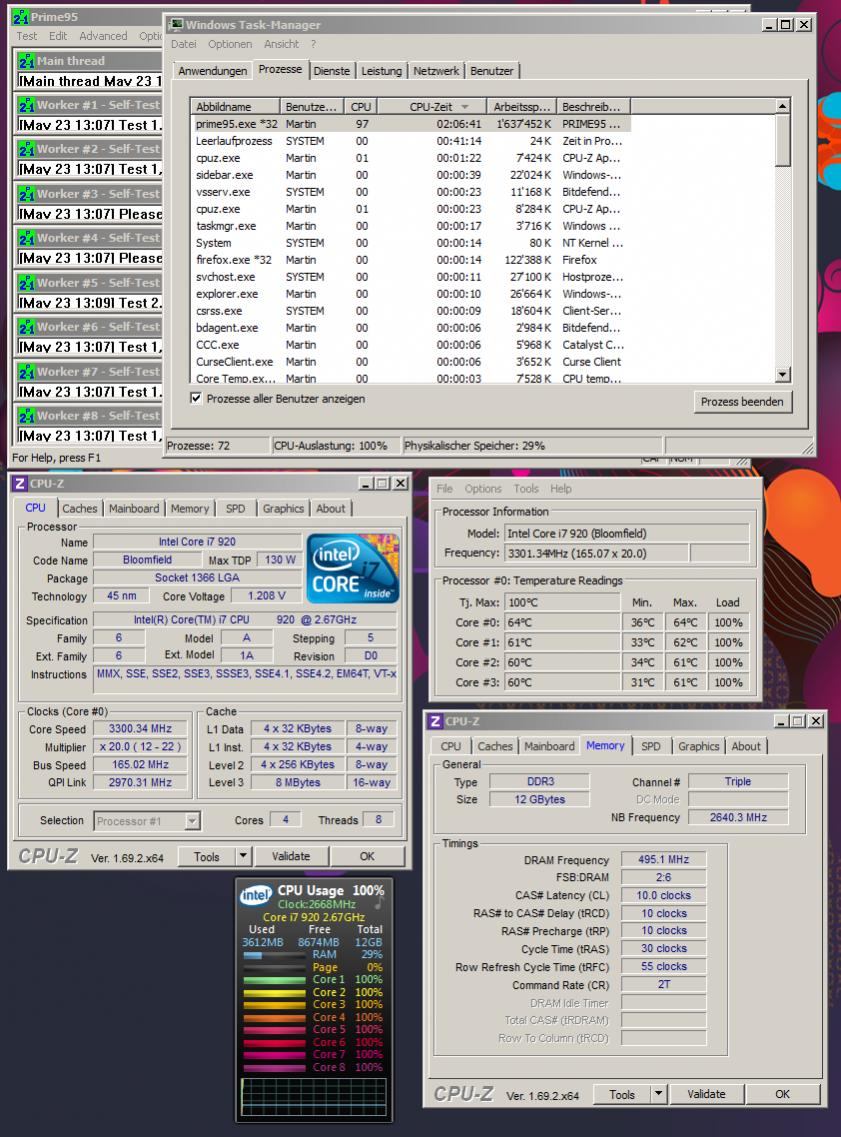Click the CPU-Z icon in Memory tab window
Screen dimensions: 841x1137
point(435,722)
